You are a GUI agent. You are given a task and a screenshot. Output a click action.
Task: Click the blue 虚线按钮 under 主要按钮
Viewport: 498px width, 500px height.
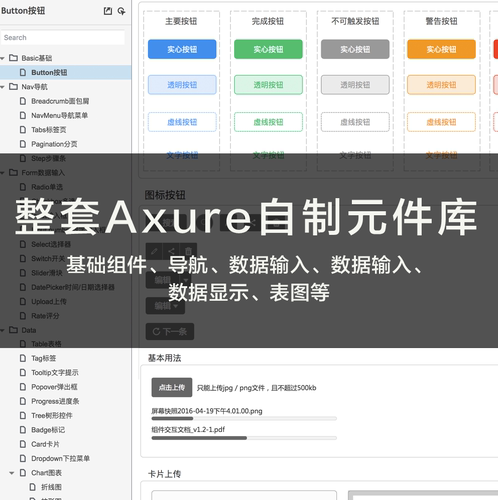(x=182, y=122)
